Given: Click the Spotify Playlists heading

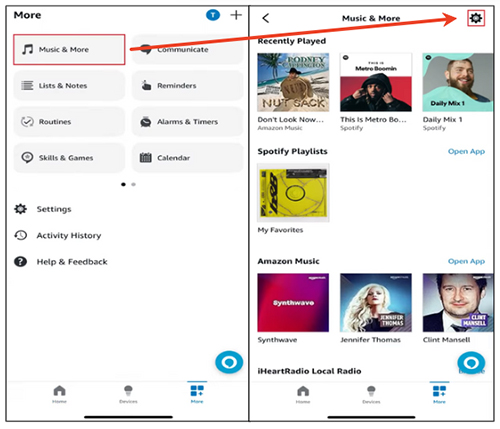Looking at the screenshot, I should (x=292, y=151).
